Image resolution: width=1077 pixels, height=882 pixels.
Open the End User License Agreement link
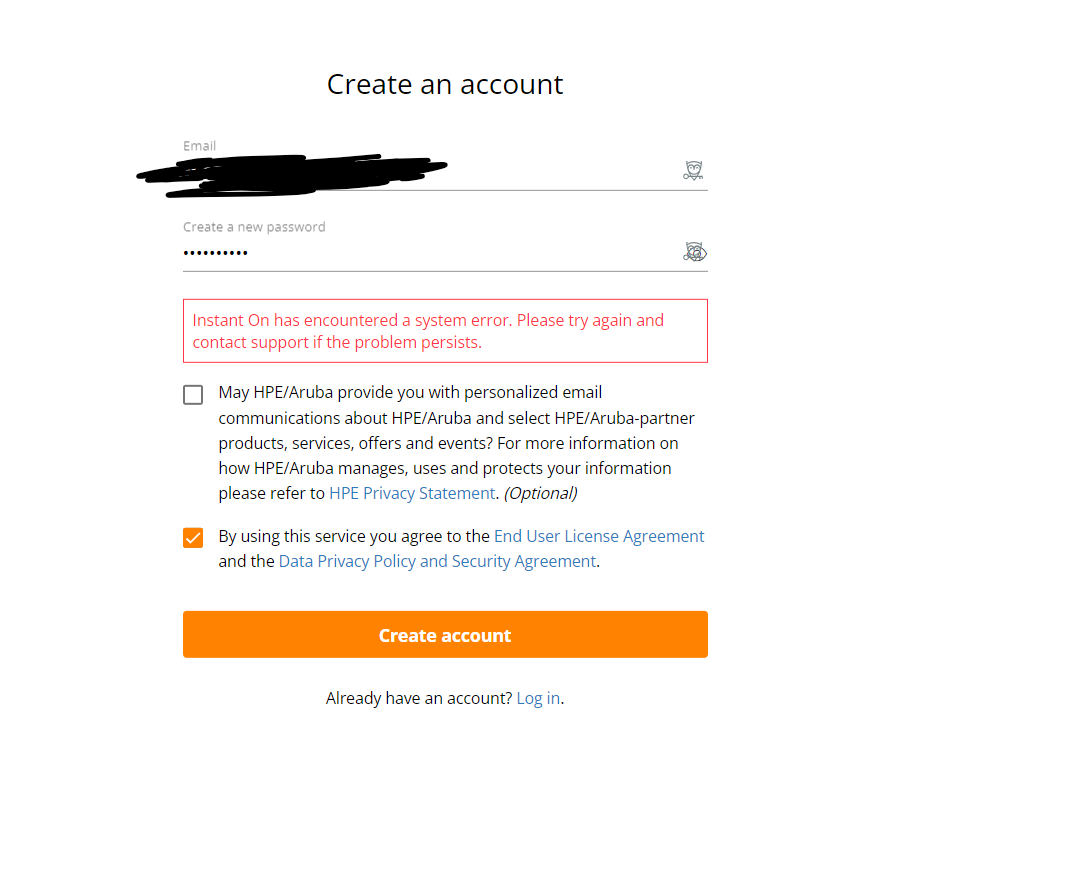[599, 536]
